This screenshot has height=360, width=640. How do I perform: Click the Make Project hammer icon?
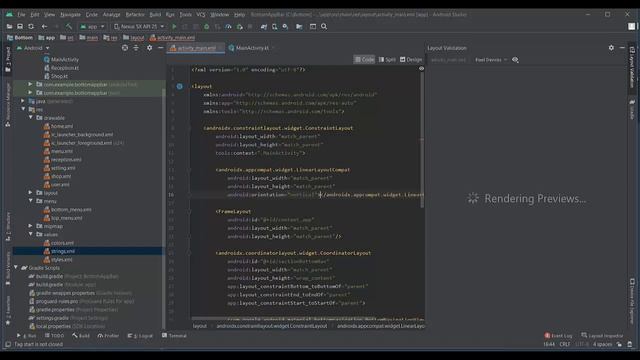tap(69, 27)
